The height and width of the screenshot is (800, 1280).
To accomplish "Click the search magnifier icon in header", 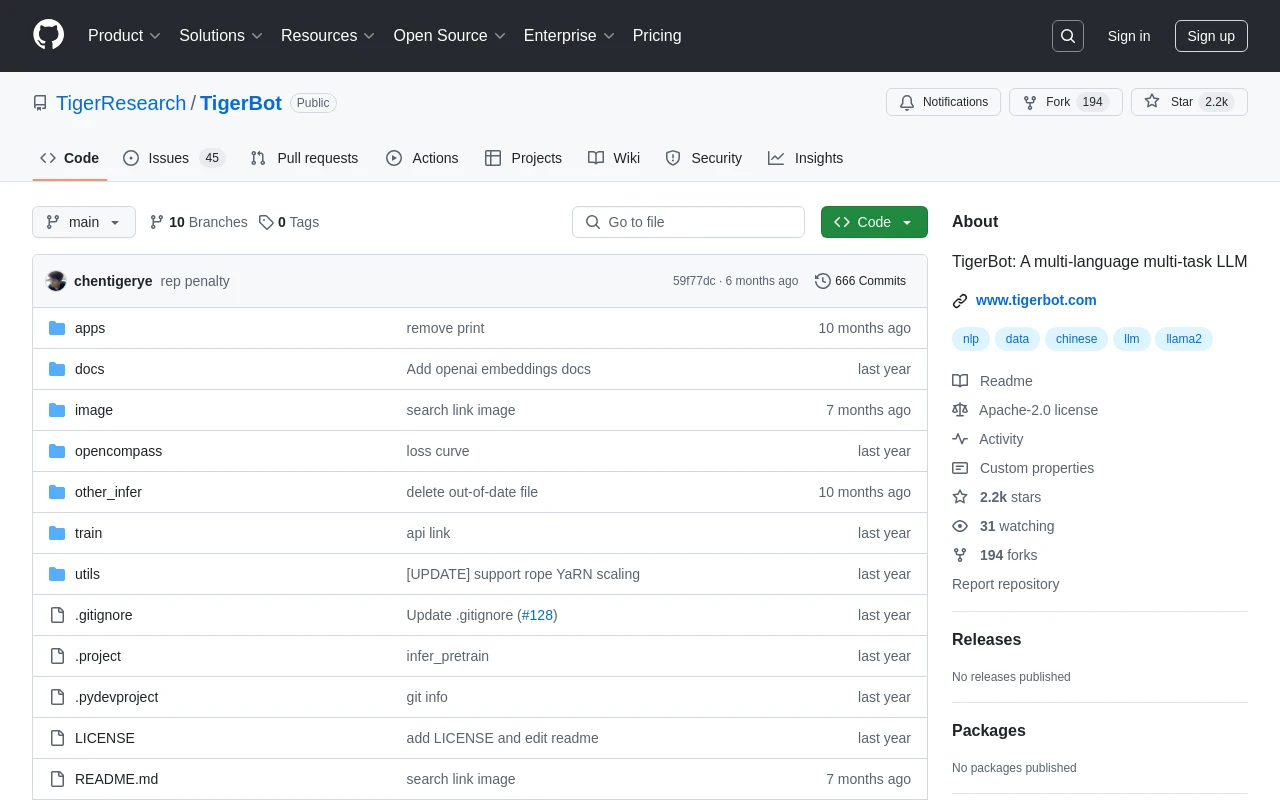I will 1068,36.
